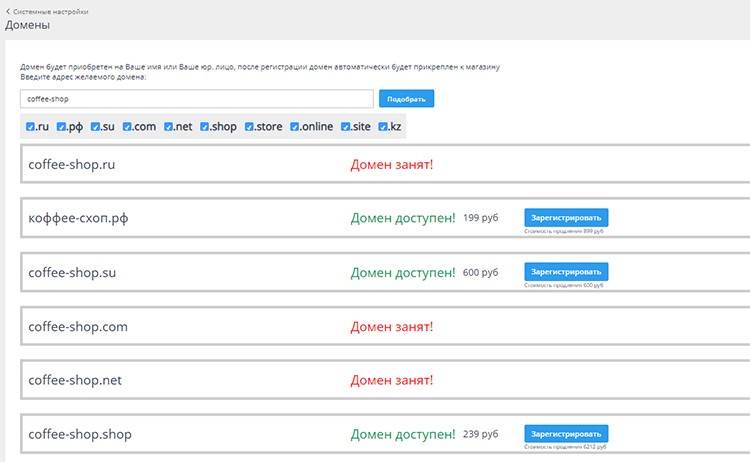The height and width of the screenshot is (462, 750).
Task: Uncheck the .site zone checkbox
Action: 346,127
